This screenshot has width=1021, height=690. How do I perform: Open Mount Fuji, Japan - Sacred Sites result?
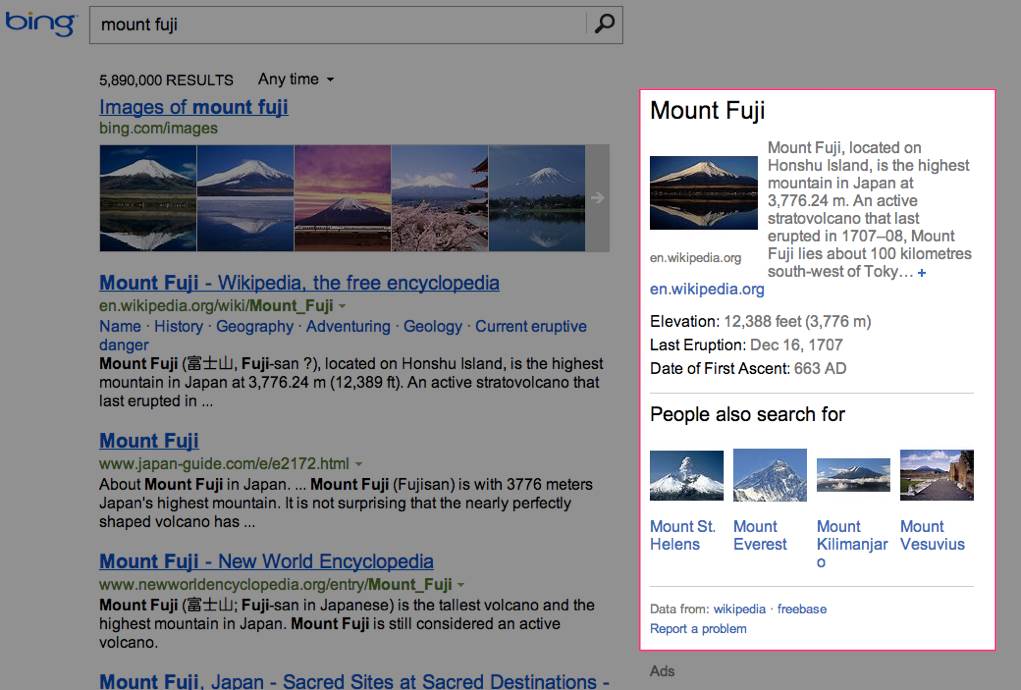pos(354,681)
